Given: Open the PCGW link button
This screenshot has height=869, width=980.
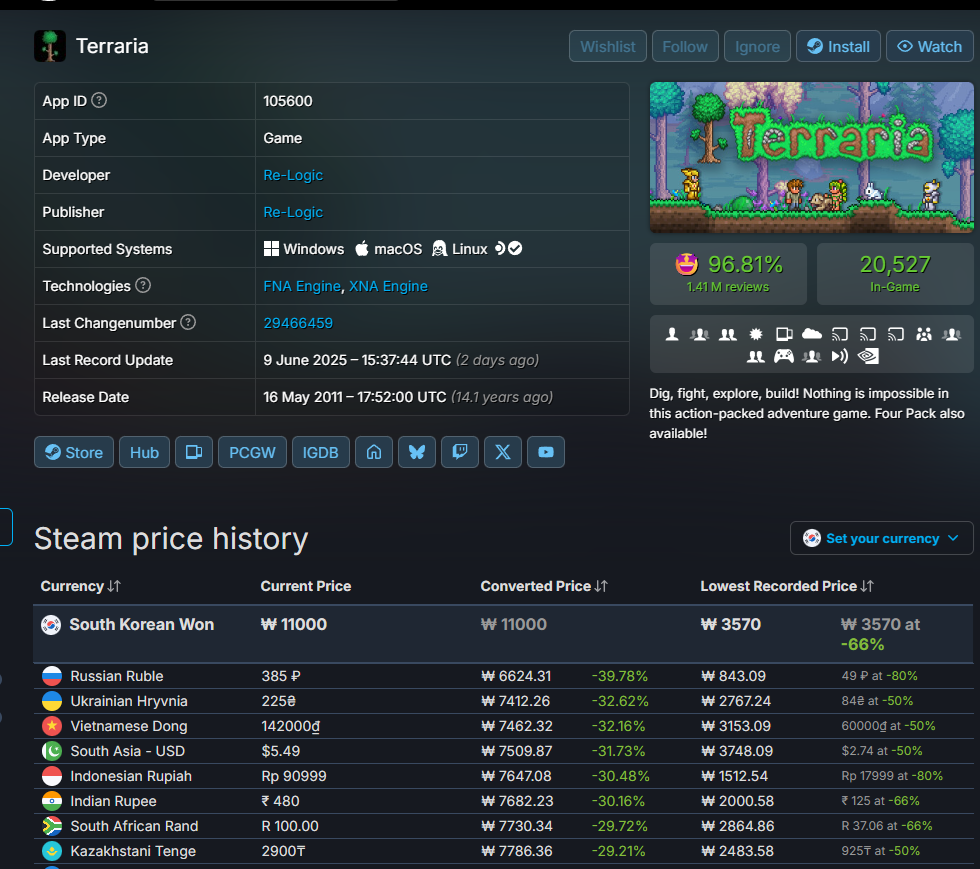Looking at the screenshot, I should (252, 452).
